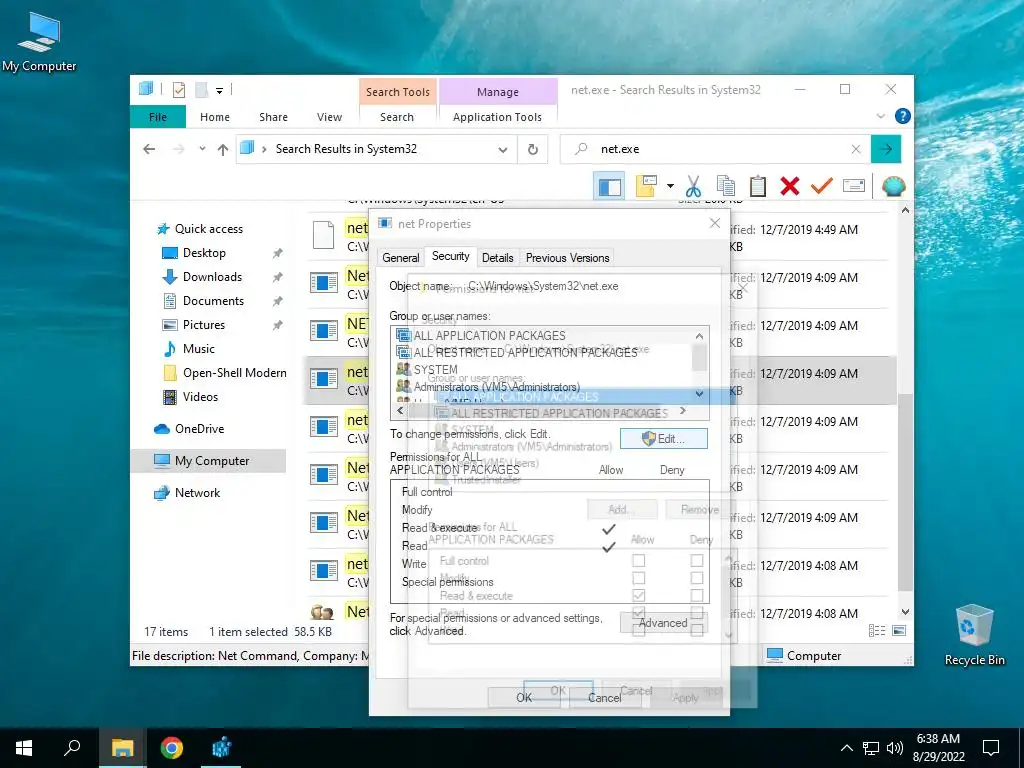
Task: Click OK in net Properties dialog
Action: pyautogui.click(x=524, y=697)
